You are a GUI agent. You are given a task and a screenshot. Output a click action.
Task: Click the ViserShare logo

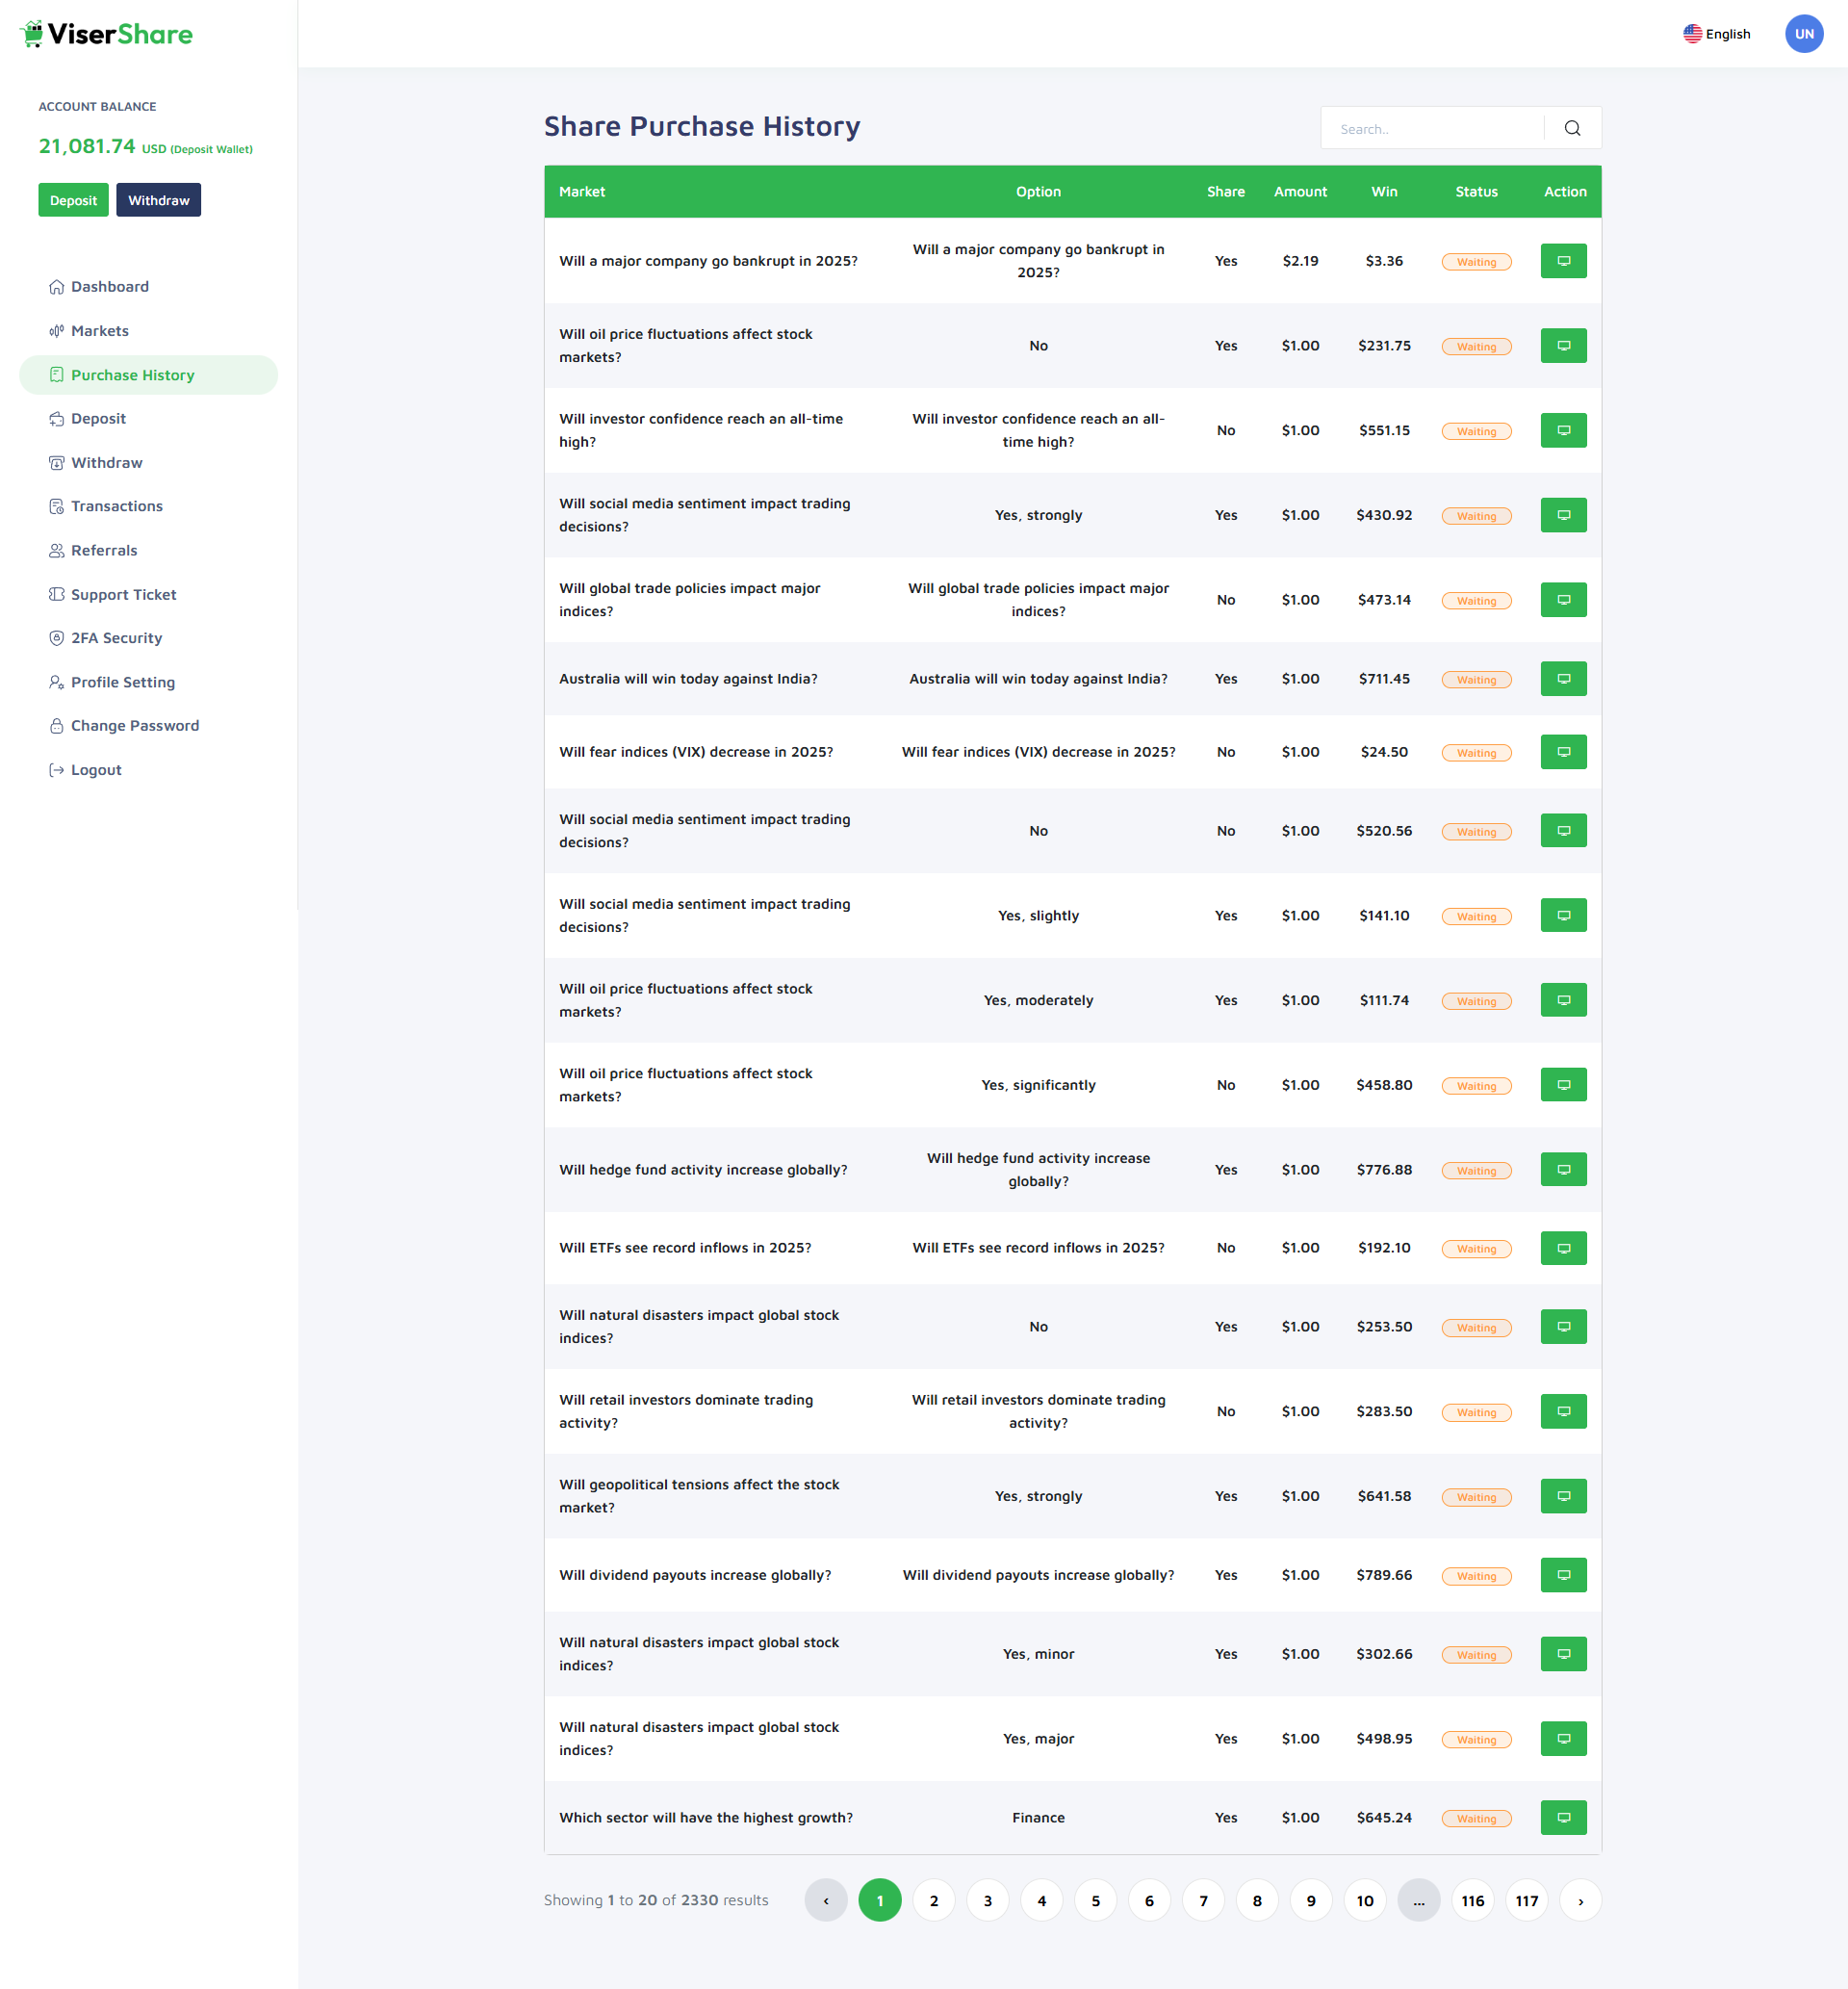pyautogui.click(x=107, y=34)
